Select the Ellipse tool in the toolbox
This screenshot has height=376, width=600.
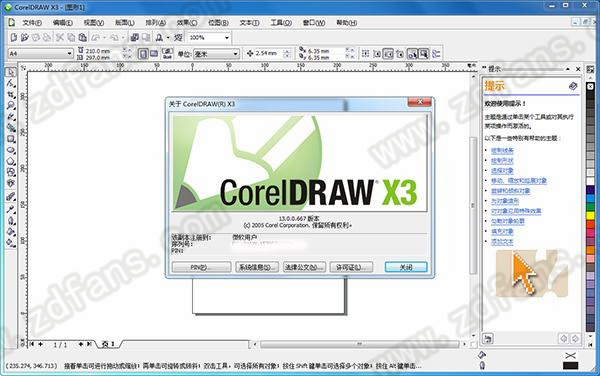(x=11, y=150)
